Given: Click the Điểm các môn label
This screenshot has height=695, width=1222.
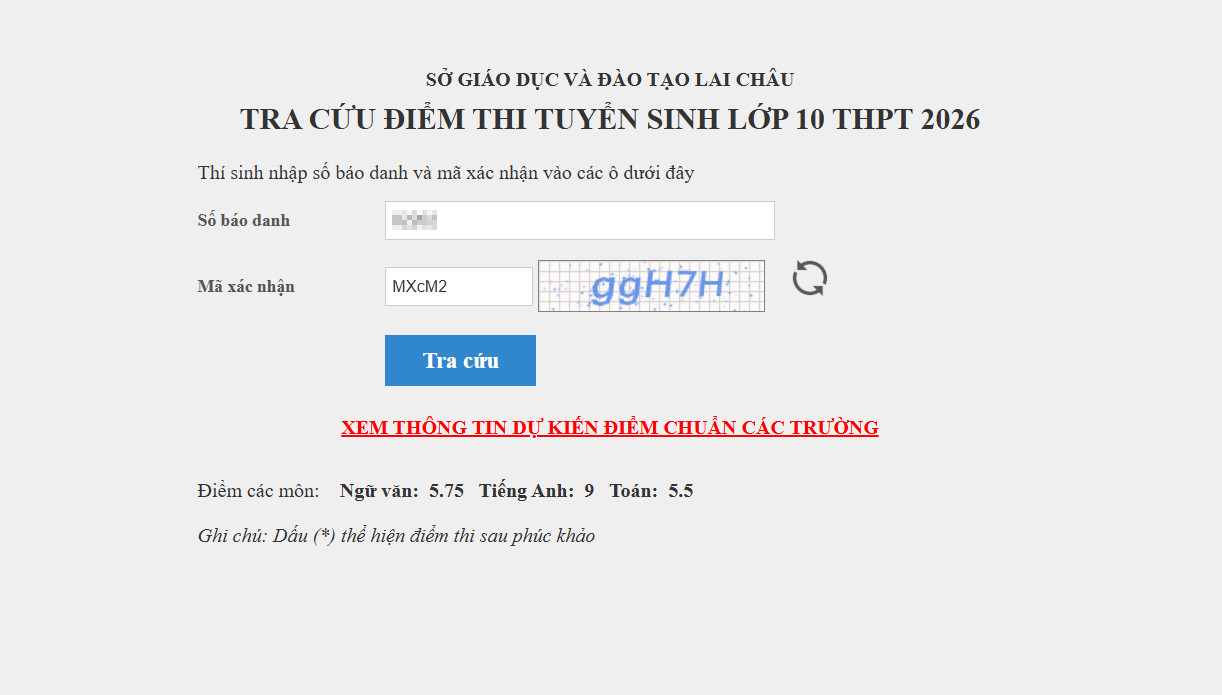Looking at the screenshot, I should coord(259,491).
